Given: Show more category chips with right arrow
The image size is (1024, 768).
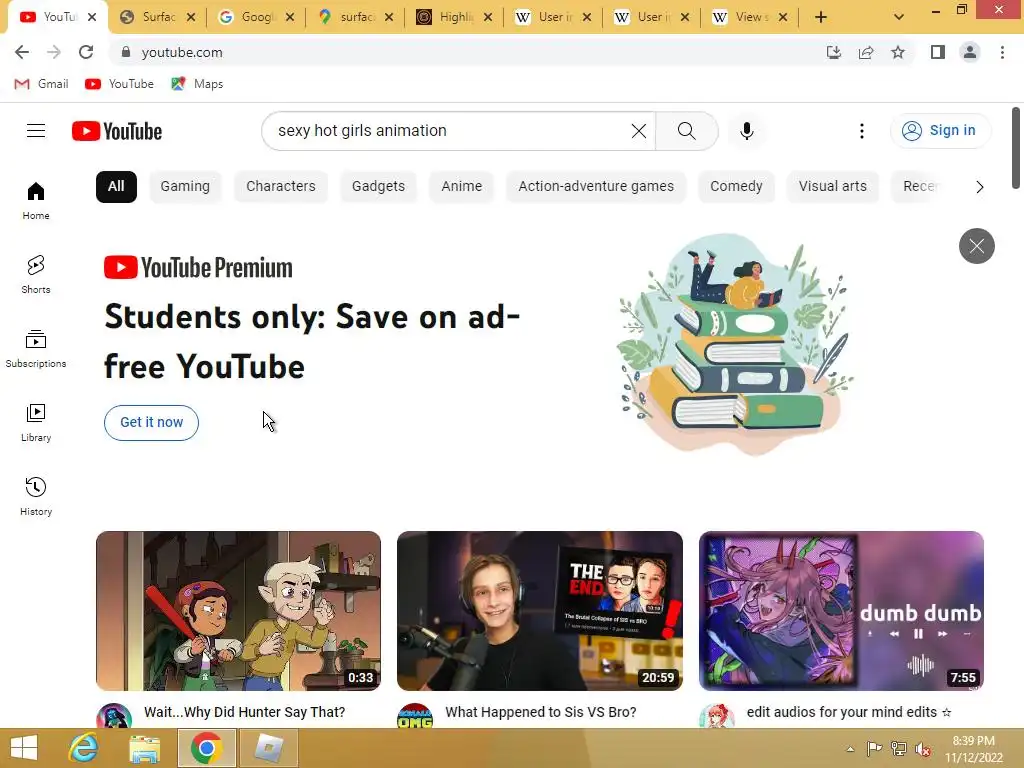Looking at the screenshot, I should [979, 187].
